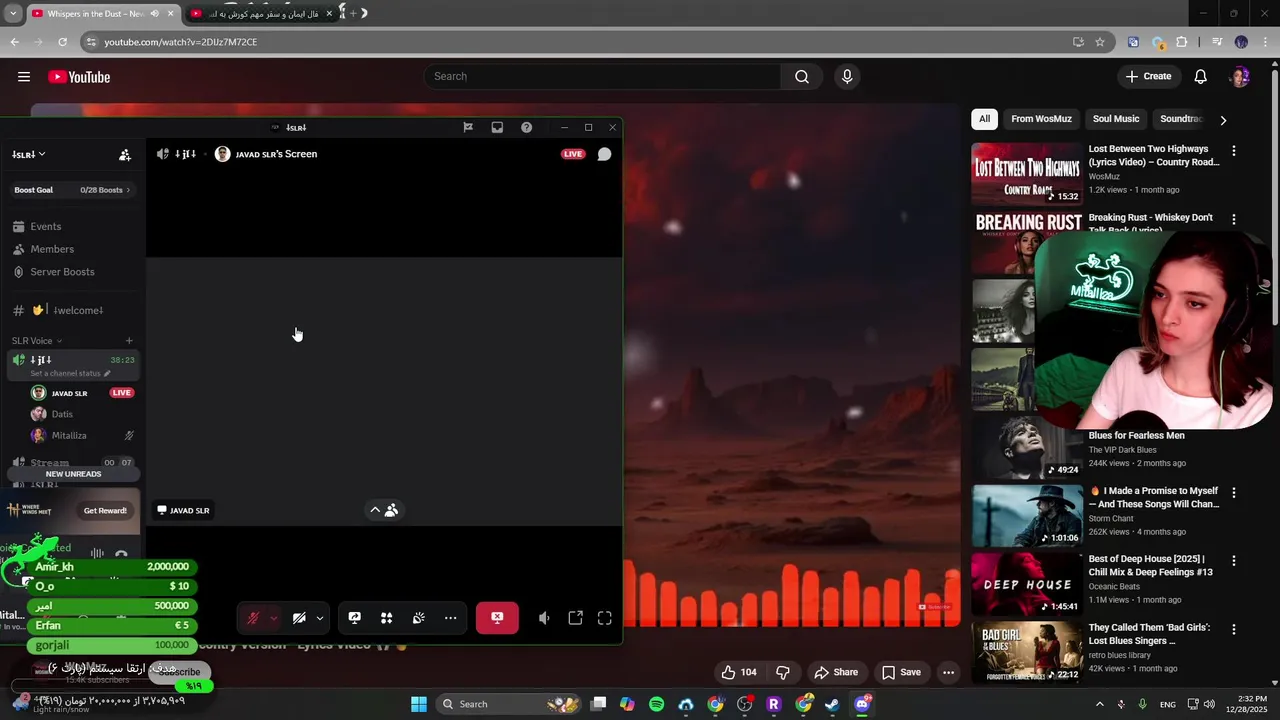Dislike the YouTube video

pos(783,672)
